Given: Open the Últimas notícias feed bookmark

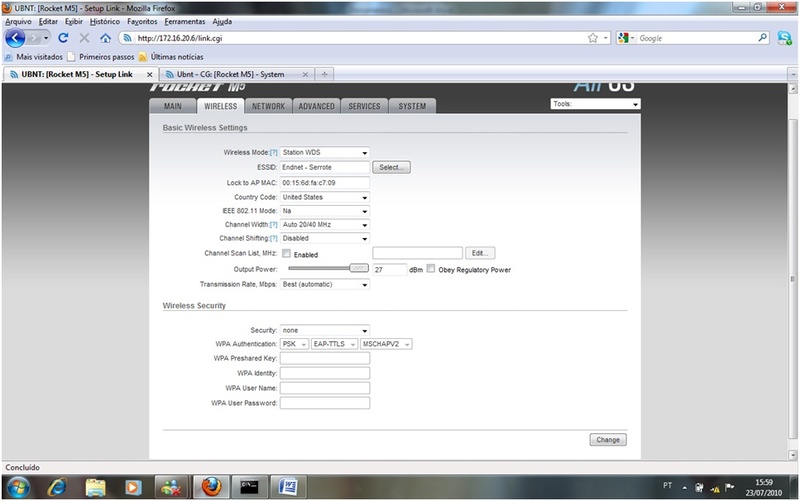Looking at the screenshot, I should point(171,57).
